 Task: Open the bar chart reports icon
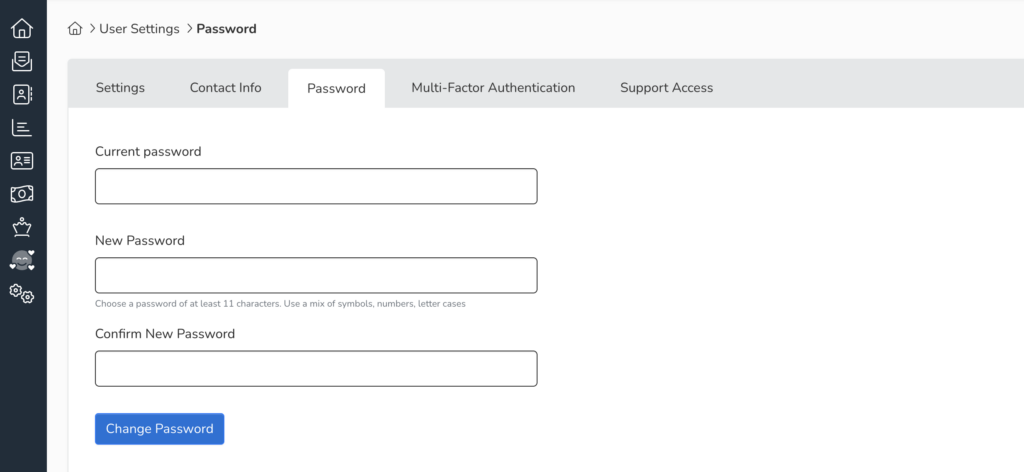click(22, 128)
